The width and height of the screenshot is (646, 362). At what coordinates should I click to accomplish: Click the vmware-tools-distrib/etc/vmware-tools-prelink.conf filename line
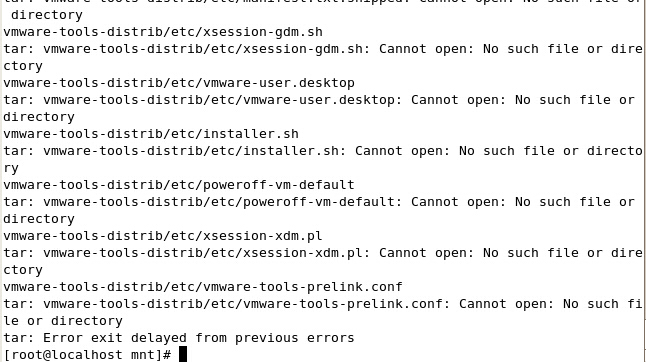(x=203, y=287)
